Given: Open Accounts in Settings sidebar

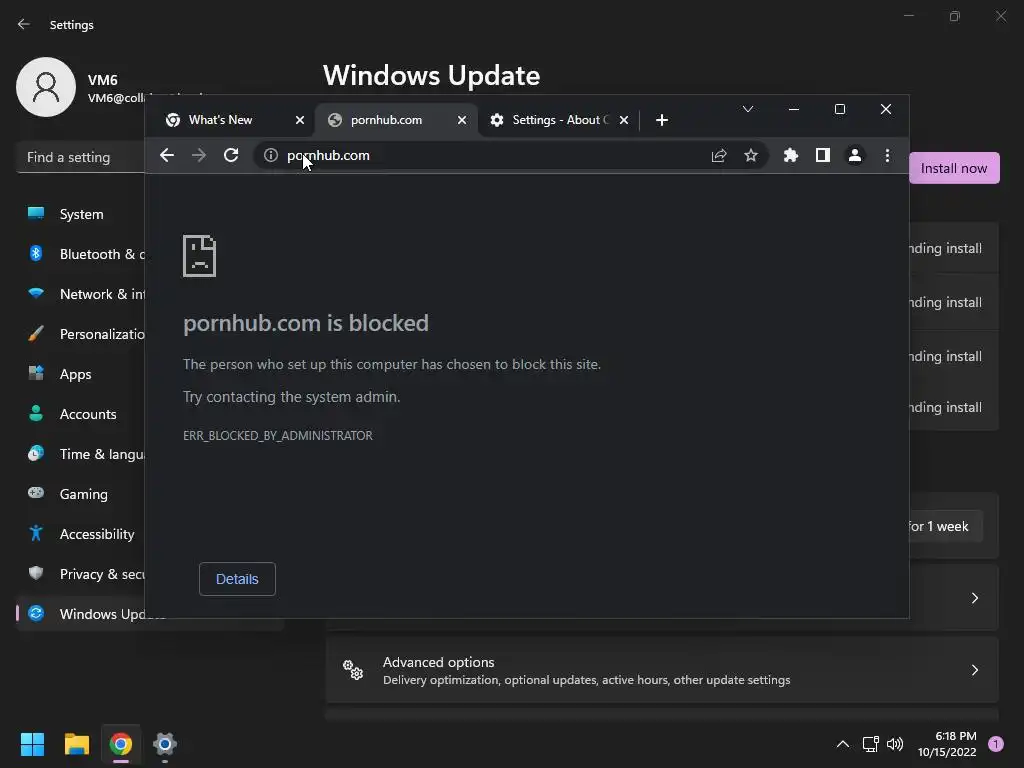Looking at the screenshot, I should [x=81, y=414].
